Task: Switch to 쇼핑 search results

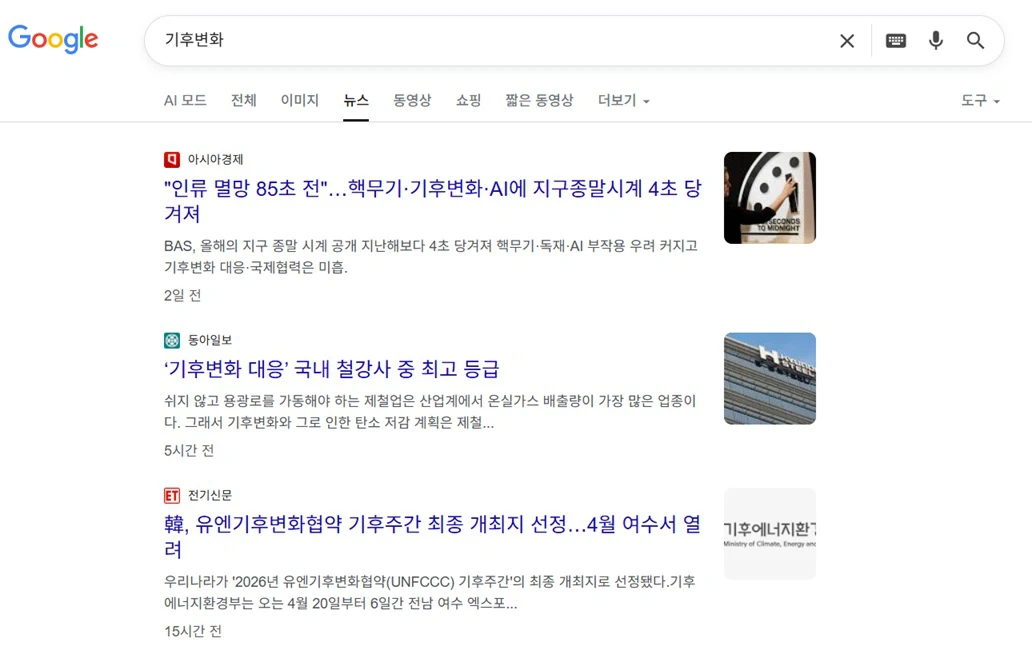Action: [467, 100]
